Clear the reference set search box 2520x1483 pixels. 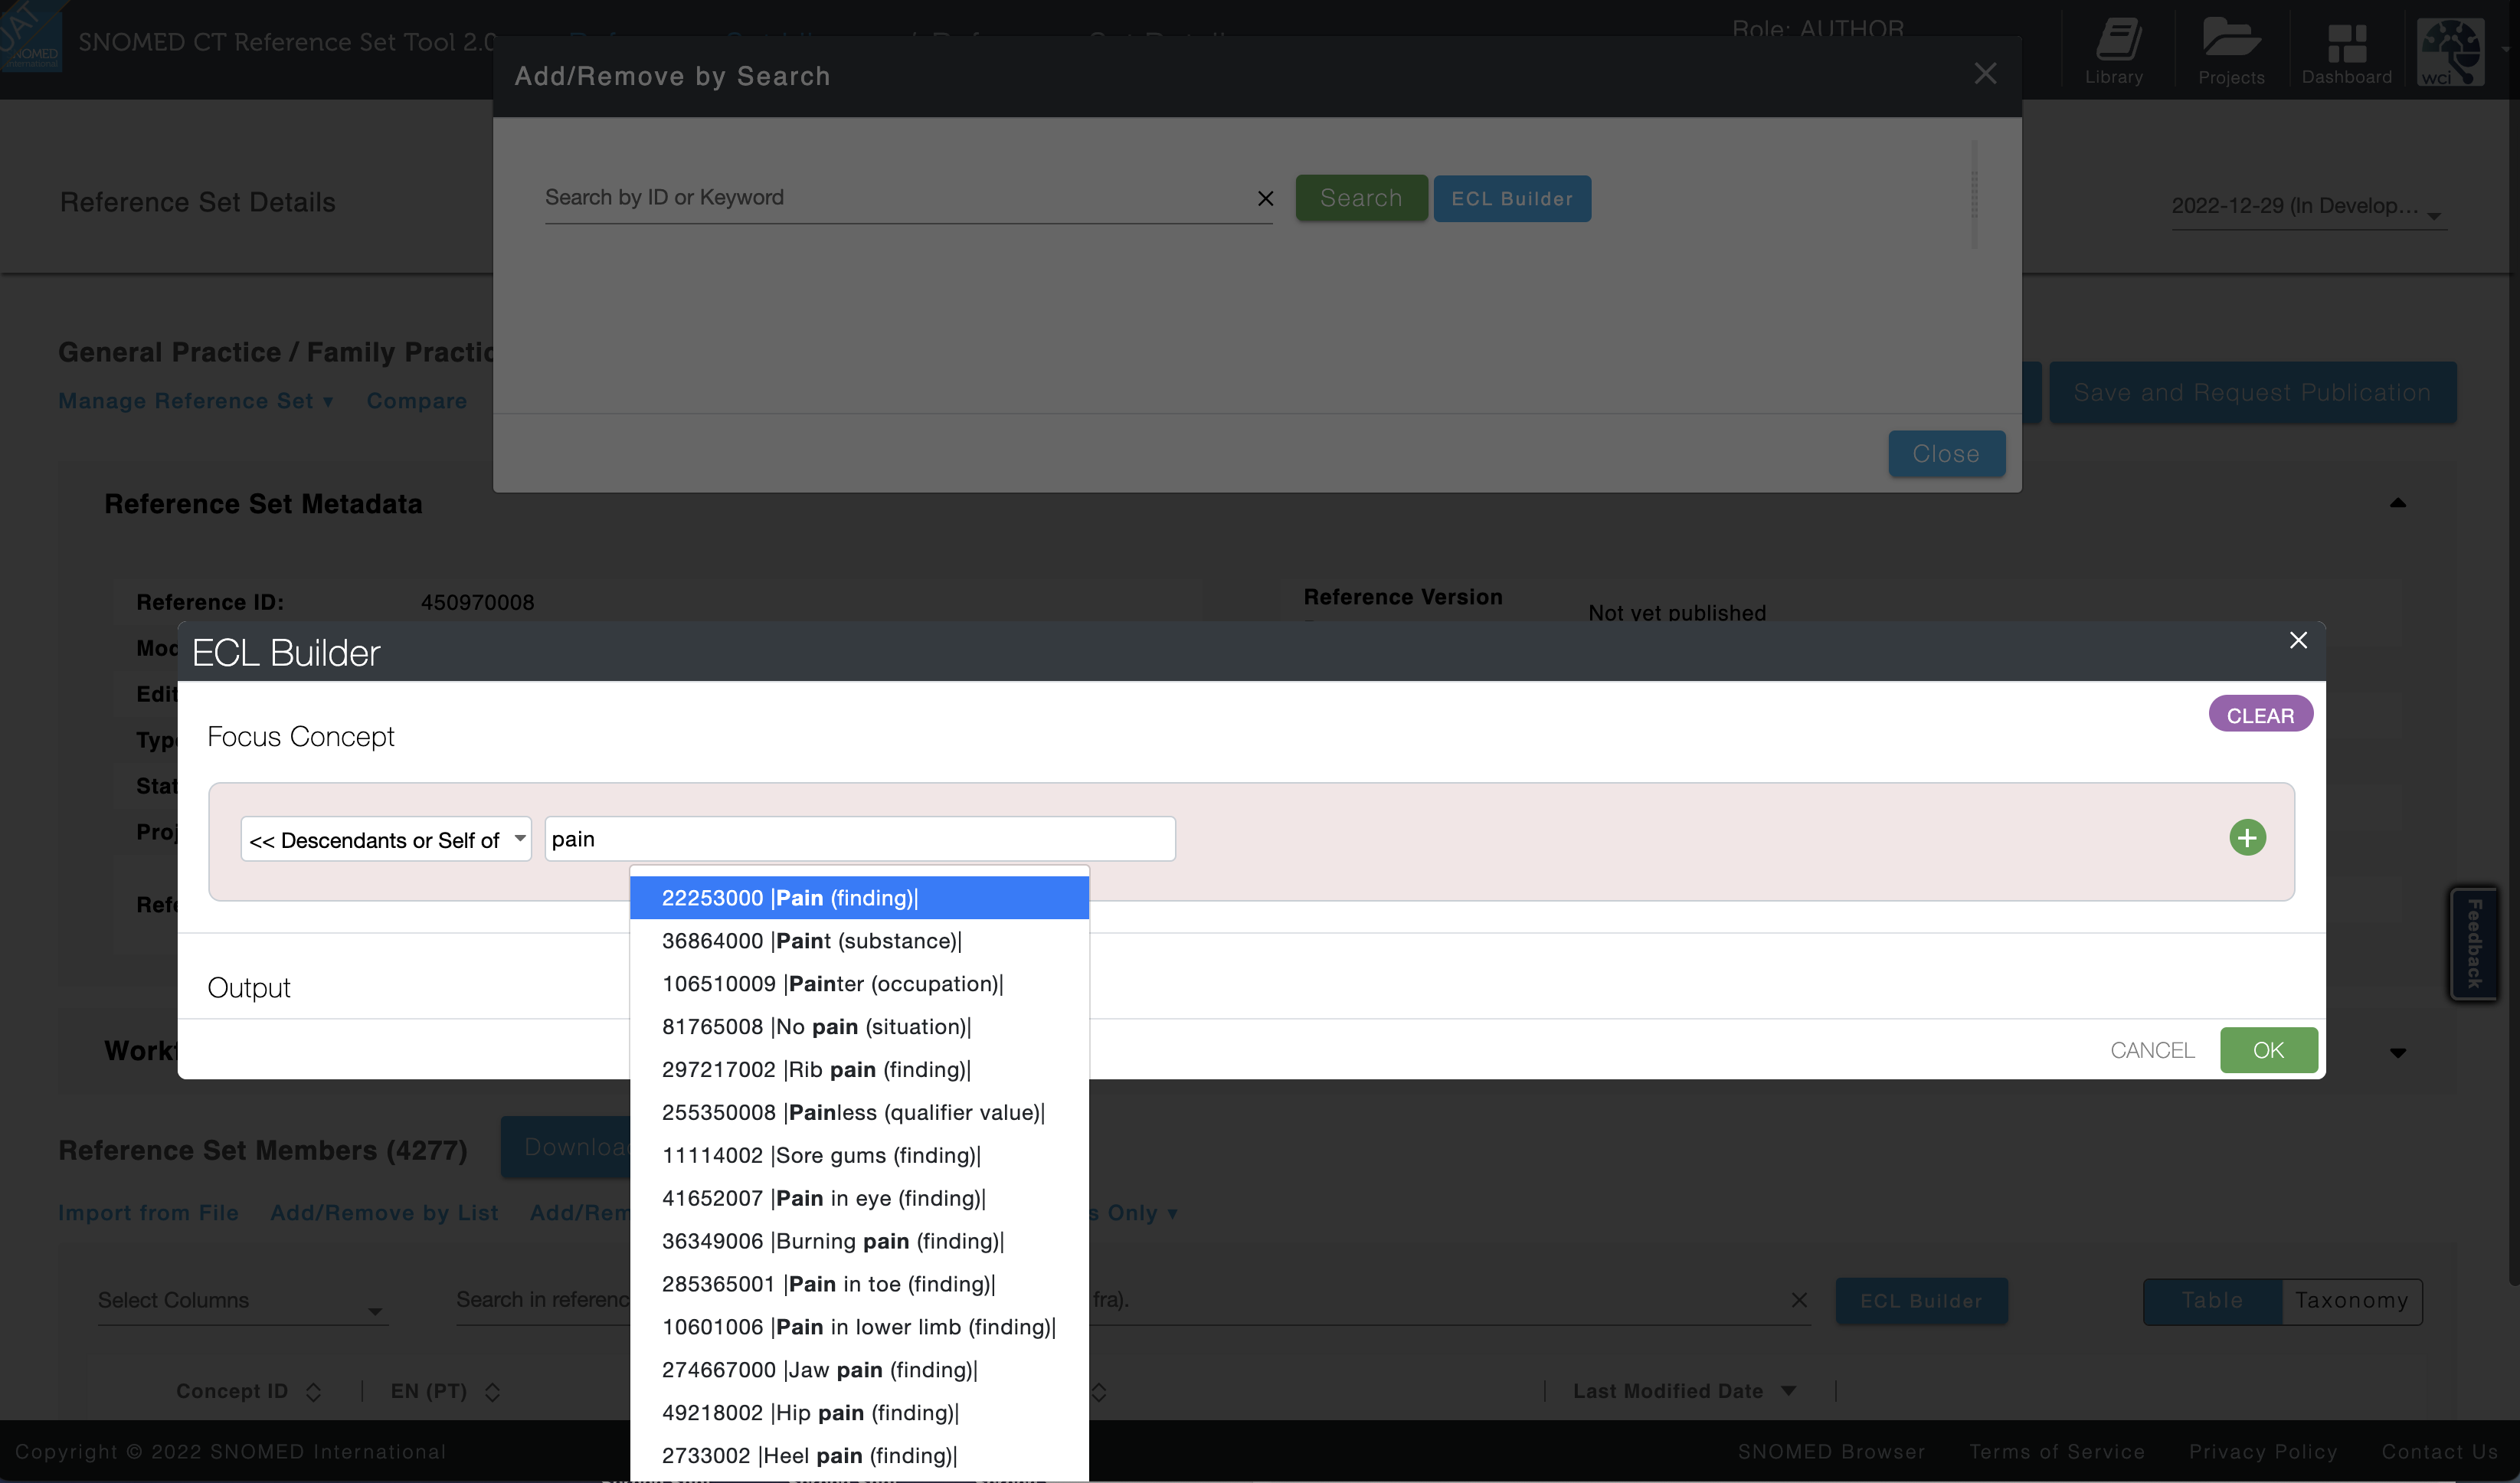[1799, 1299]
